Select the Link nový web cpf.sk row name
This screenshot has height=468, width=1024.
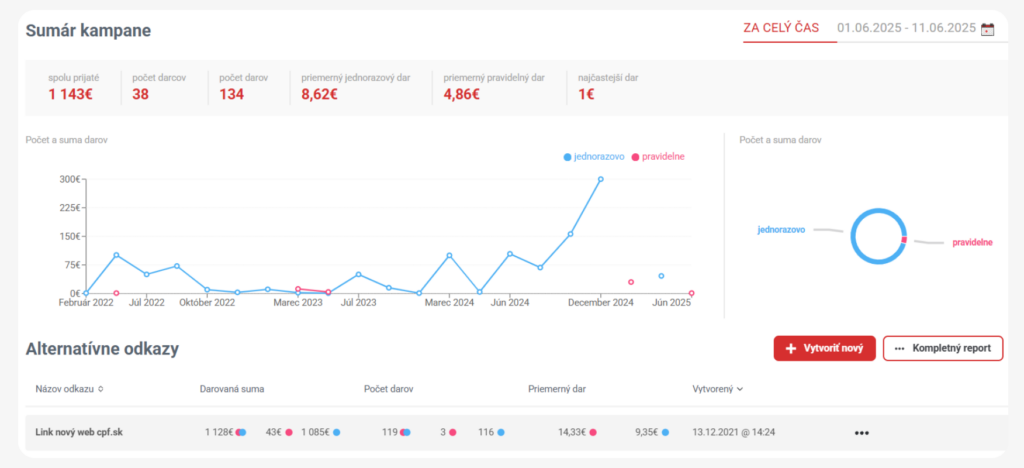[78, 432]
